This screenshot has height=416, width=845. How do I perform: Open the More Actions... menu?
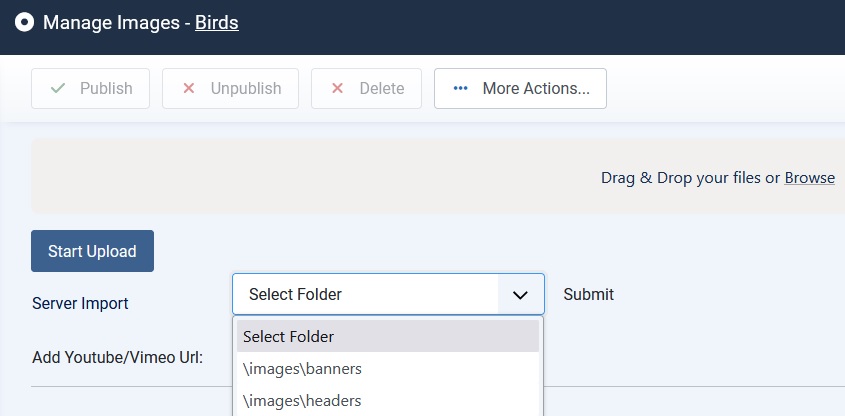pos(521,88)
